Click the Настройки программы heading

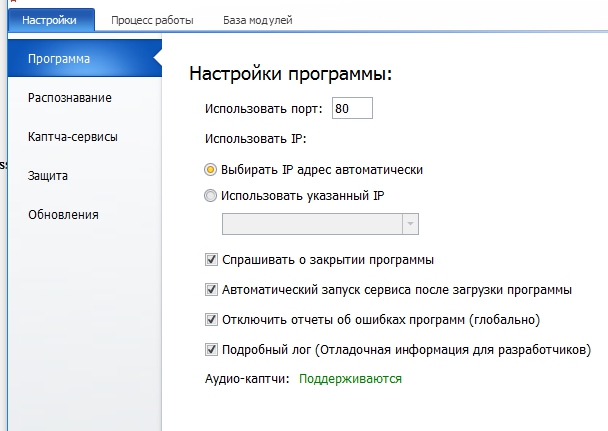coord(290,73)
